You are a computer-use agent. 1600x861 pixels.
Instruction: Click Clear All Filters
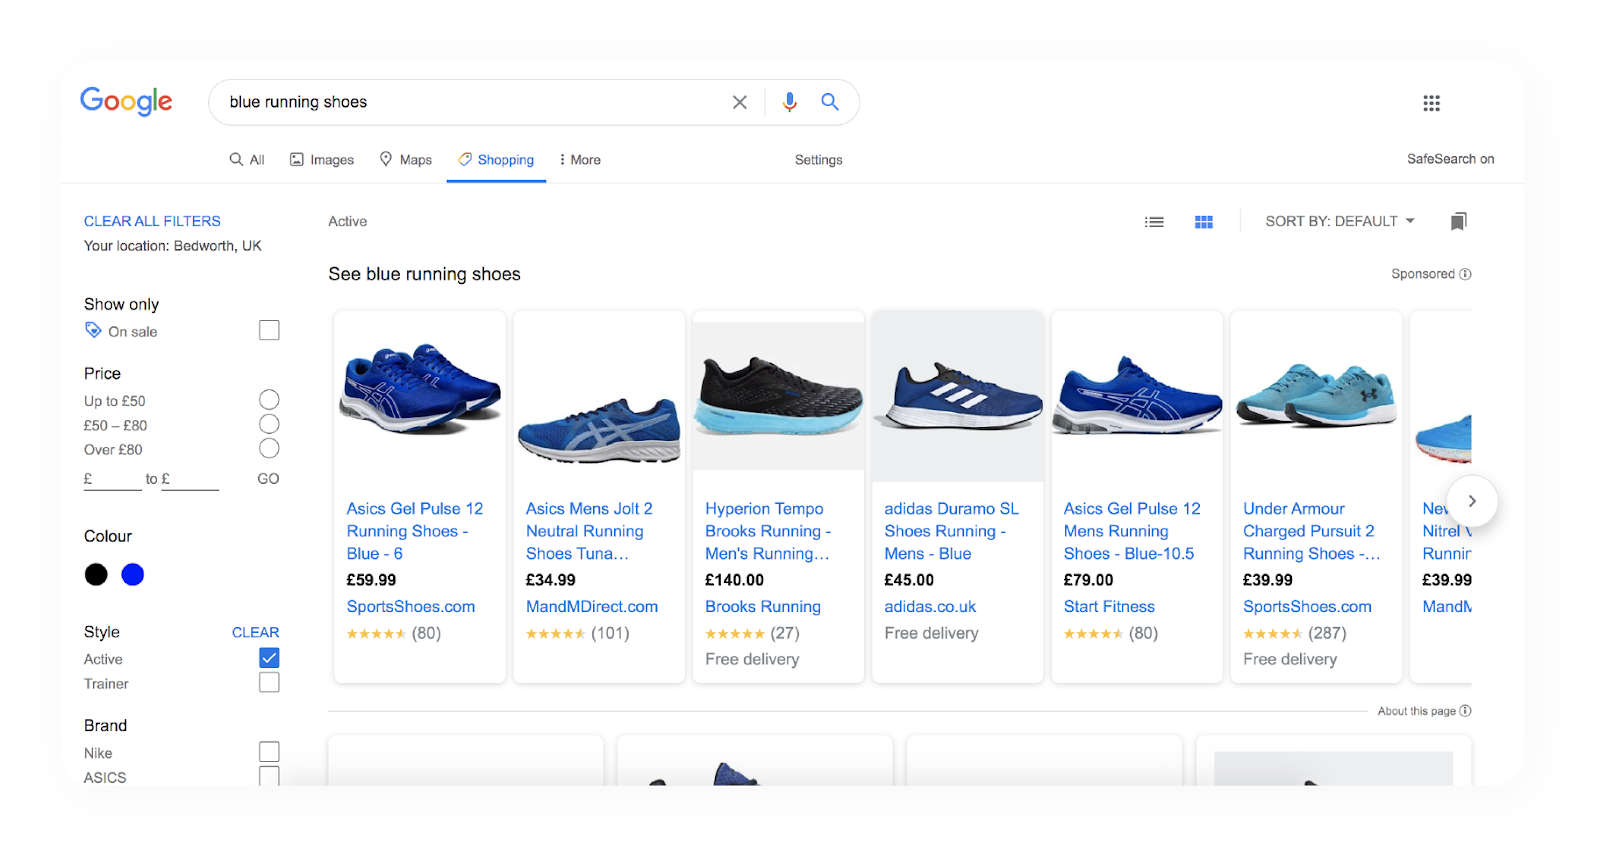(x=152, y=221)
